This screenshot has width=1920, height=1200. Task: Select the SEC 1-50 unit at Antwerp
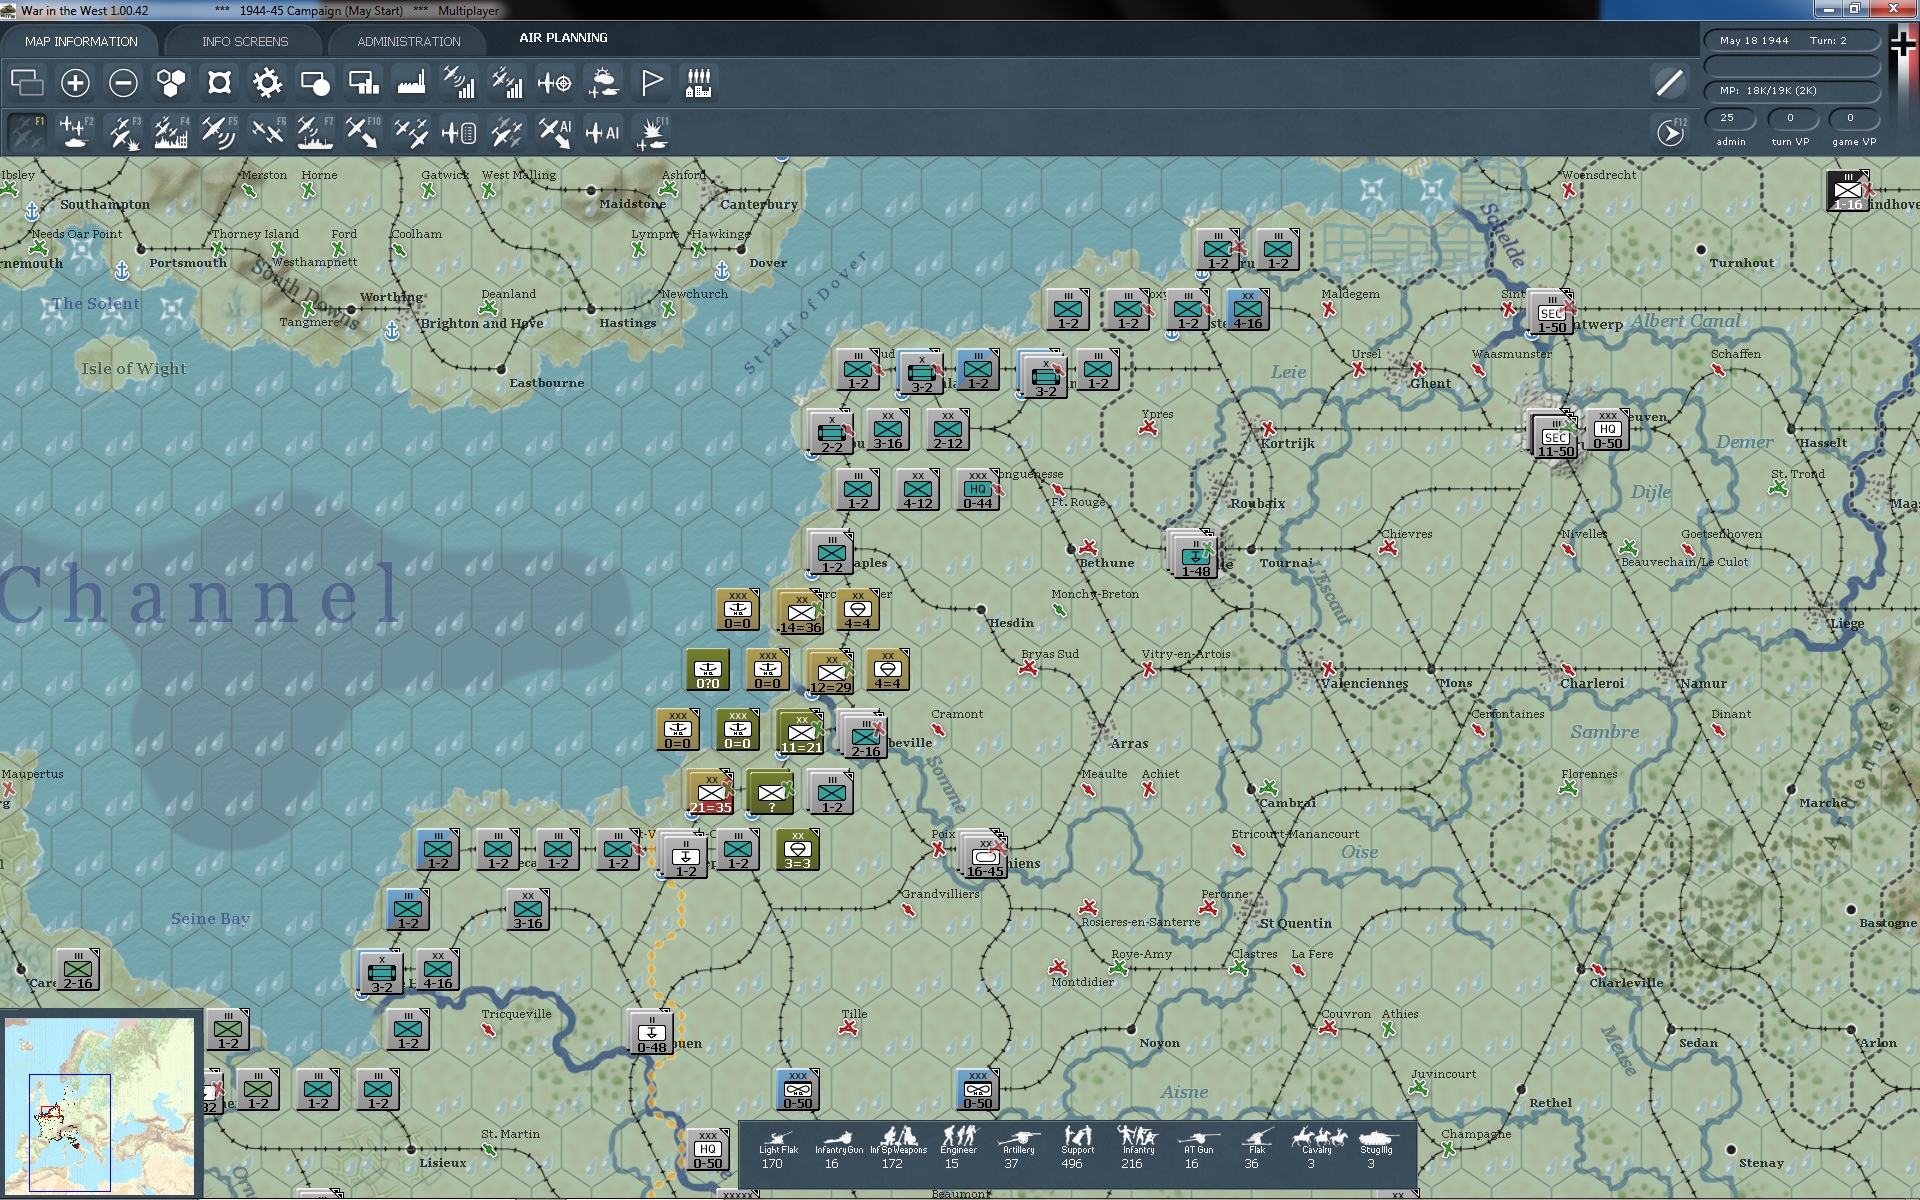pos(1551,313)
